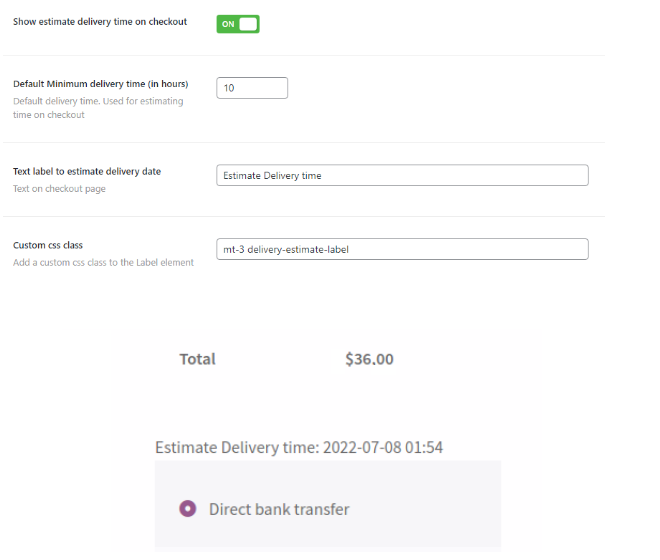Click the "Estimate Delivery time:" checkout text
The height and width of the screenshot is (560, 660).
pyautogui.click(x=236, y=447)
